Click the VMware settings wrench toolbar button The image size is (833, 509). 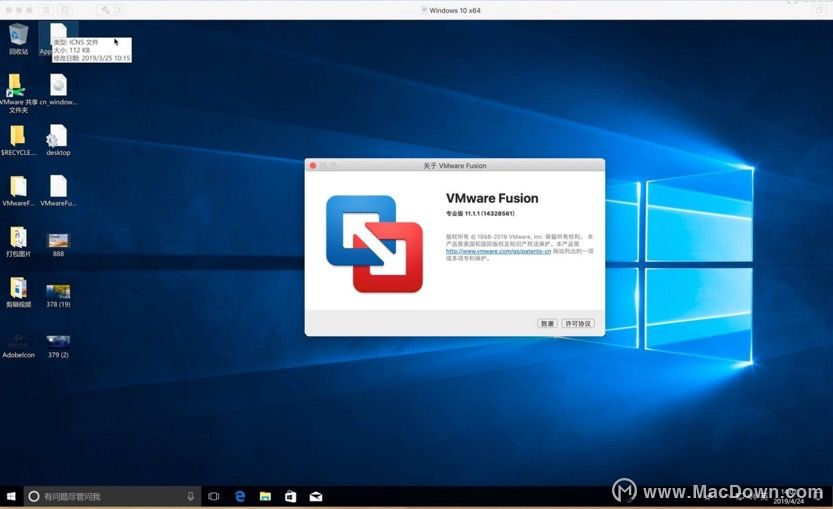click(106, 10)
